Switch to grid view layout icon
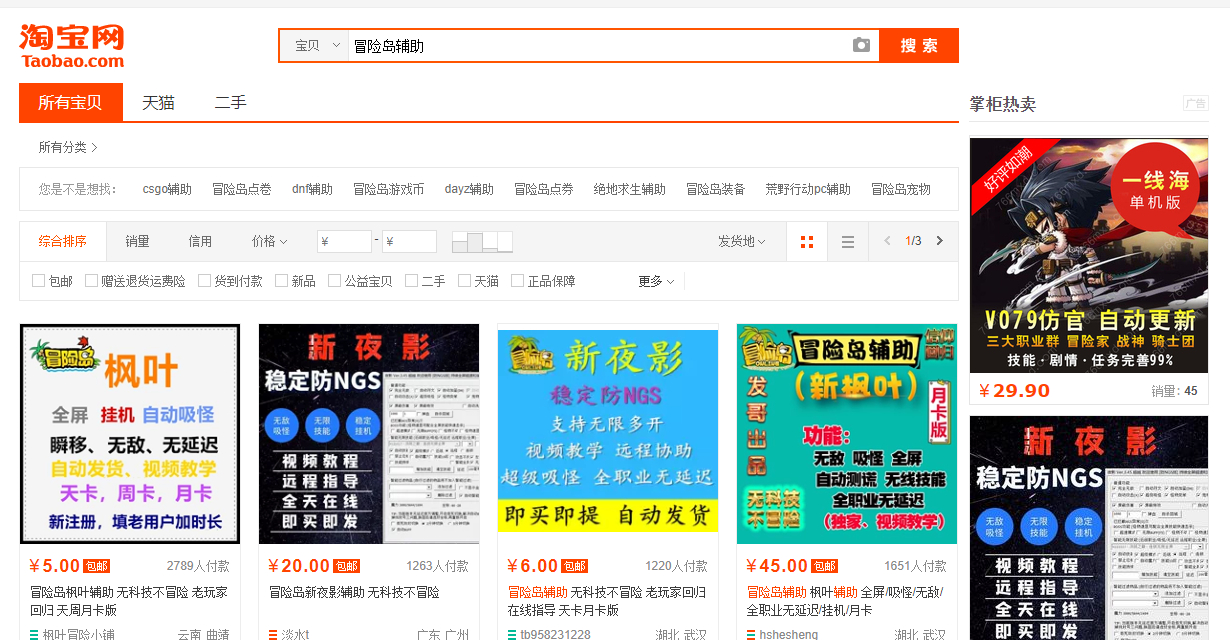This screenshot has height=640, width=1230. click(807, 242)
